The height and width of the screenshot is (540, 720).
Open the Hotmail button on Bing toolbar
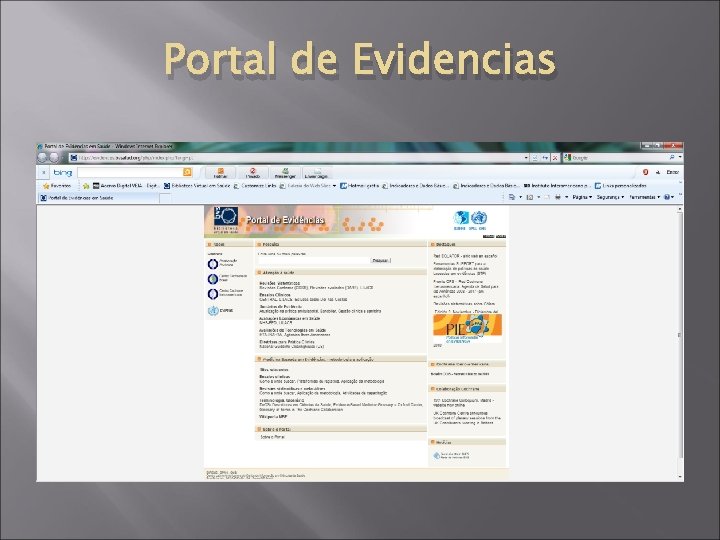pyautogui.click(x=220, y=173)
